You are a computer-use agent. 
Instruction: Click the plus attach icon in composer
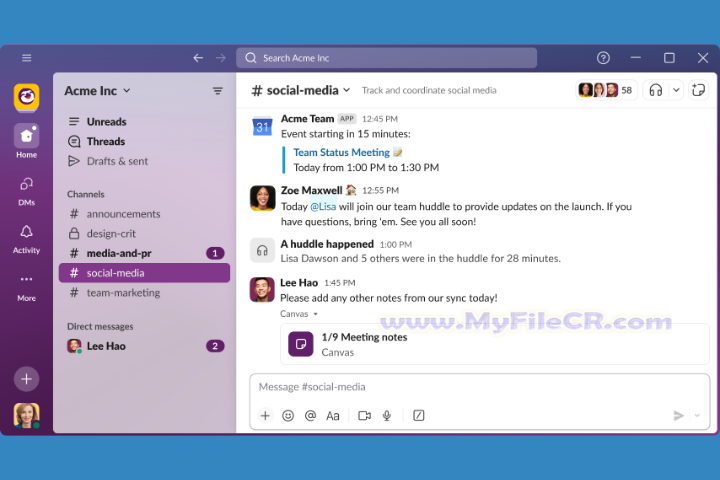pyautogui.click(x=265, y=416)
